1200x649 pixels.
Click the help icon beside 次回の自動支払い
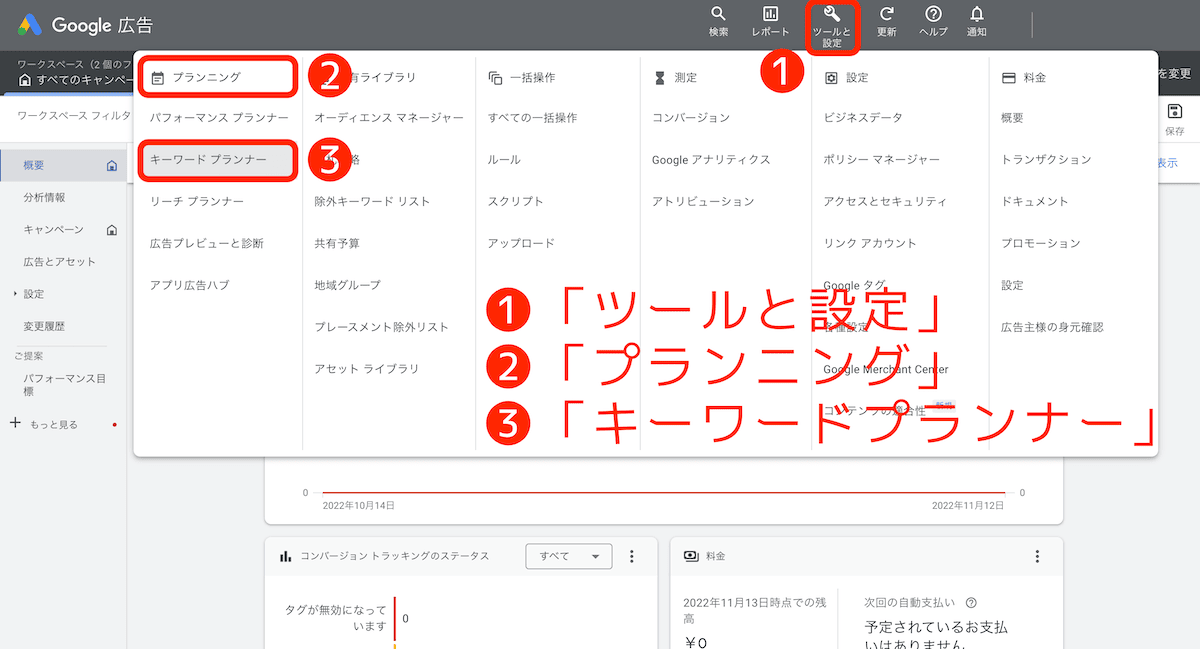pos(971,603)
